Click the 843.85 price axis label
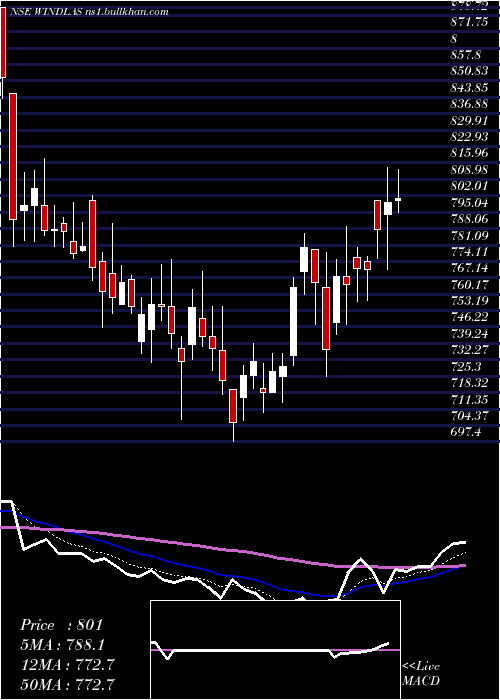Viewport: 500px width, 700px height. pos(469,88)
